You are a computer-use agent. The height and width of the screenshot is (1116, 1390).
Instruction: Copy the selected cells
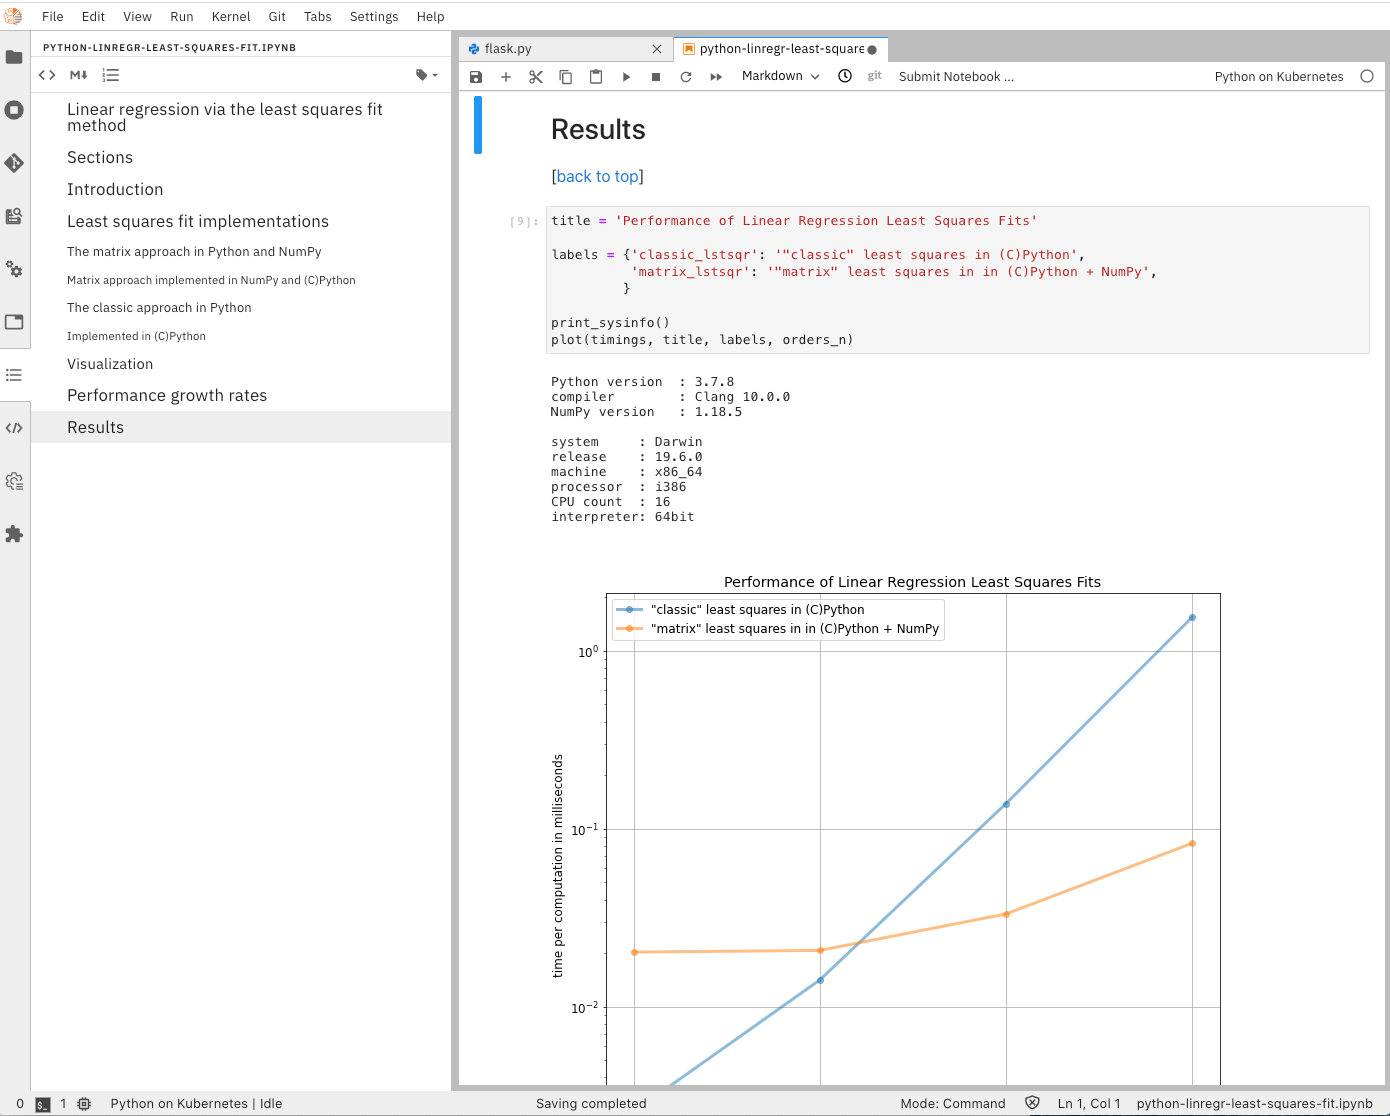tap(566, 77)
